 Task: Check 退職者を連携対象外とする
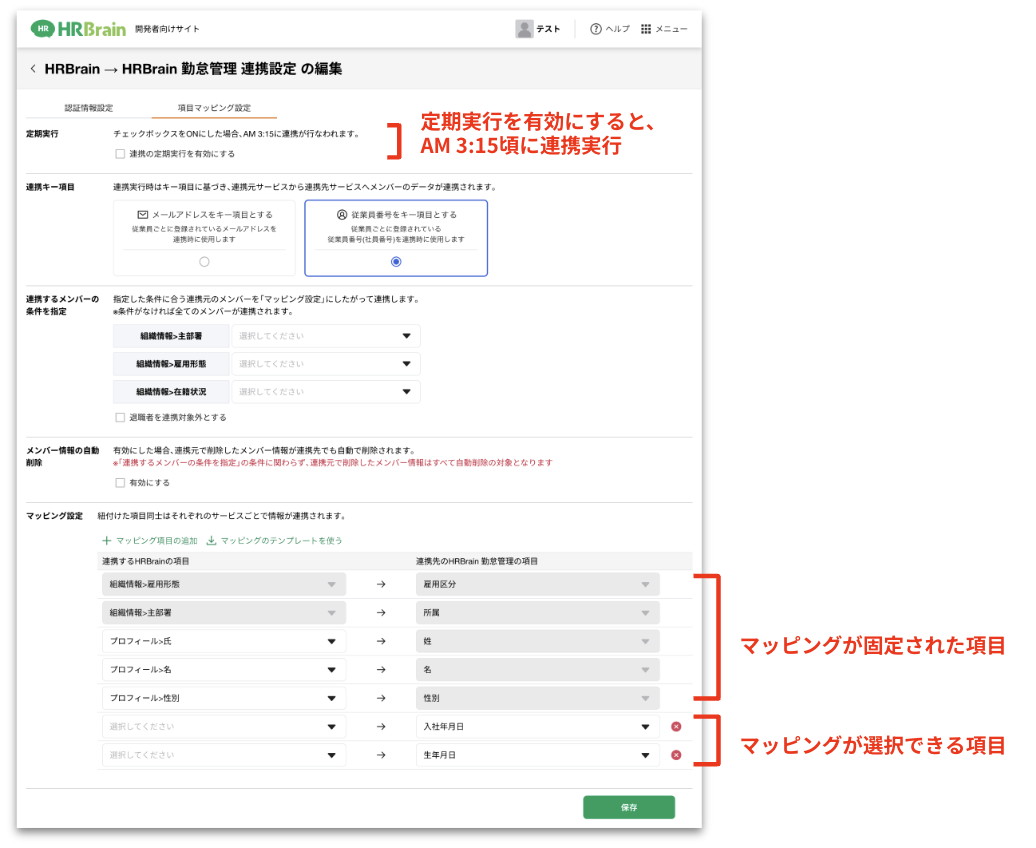point(120,417)
